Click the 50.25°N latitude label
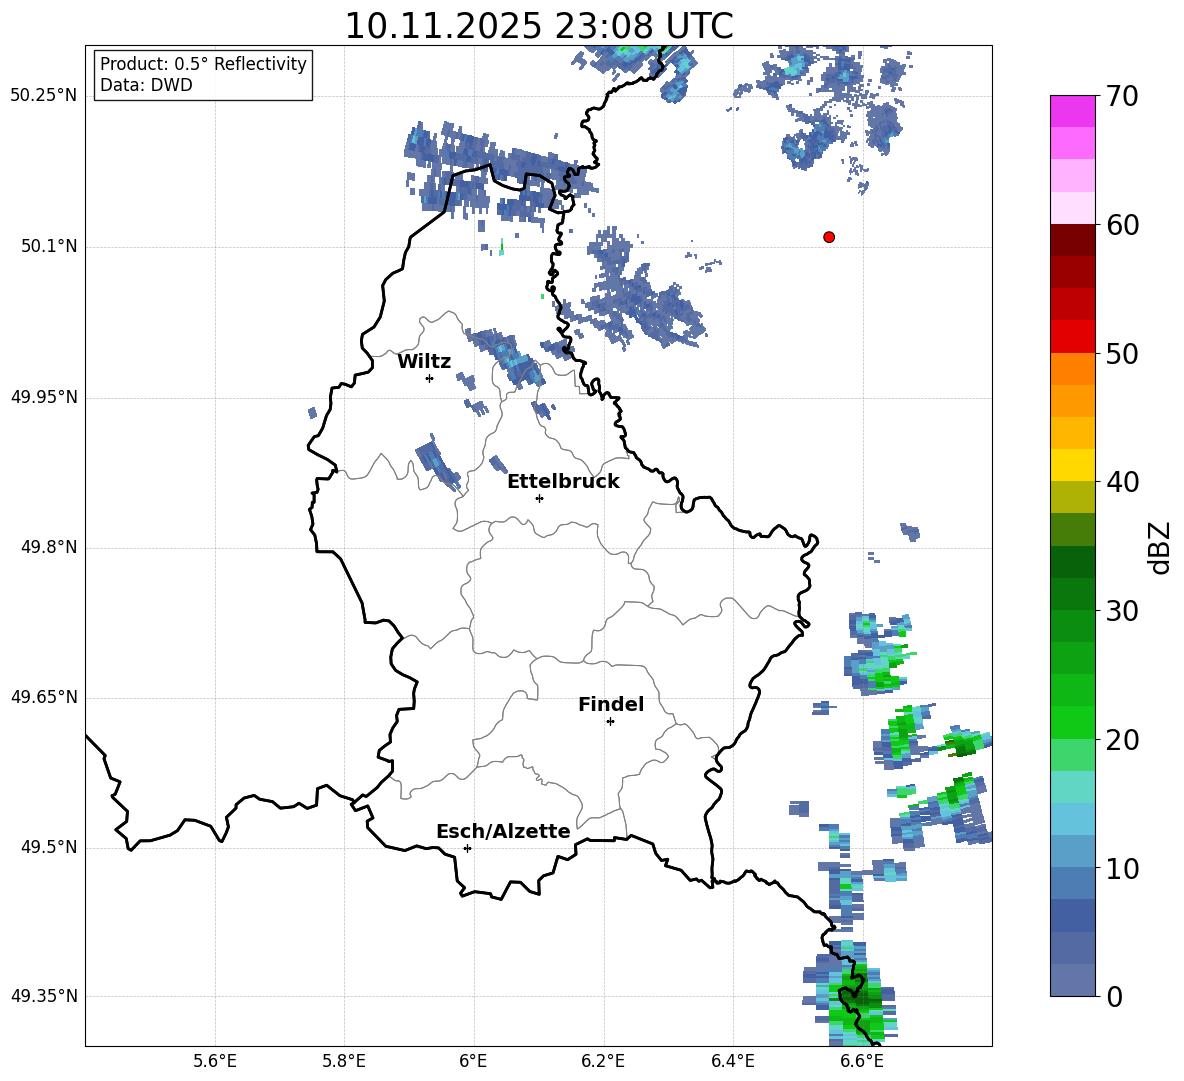1184x1081 pixels. (x=44, y=96)
